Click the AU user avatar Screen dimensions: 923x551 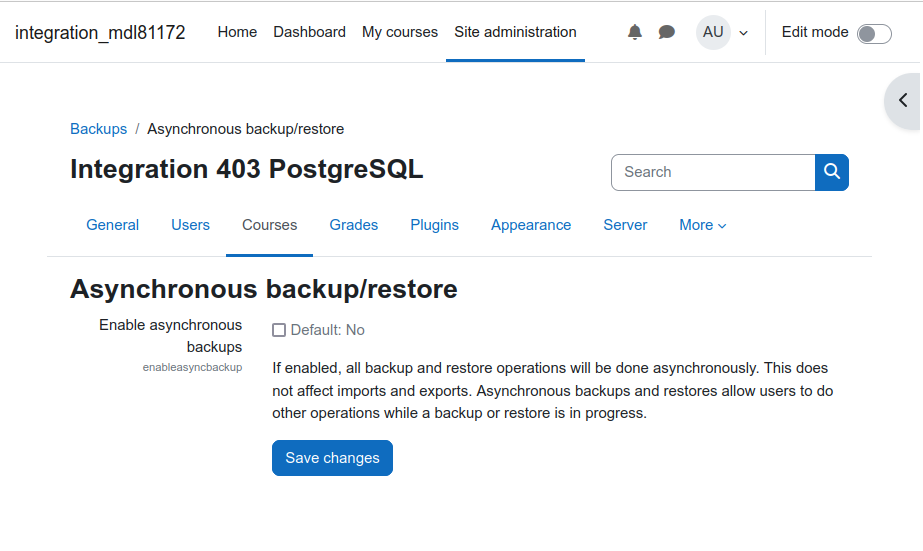[713, 32]
